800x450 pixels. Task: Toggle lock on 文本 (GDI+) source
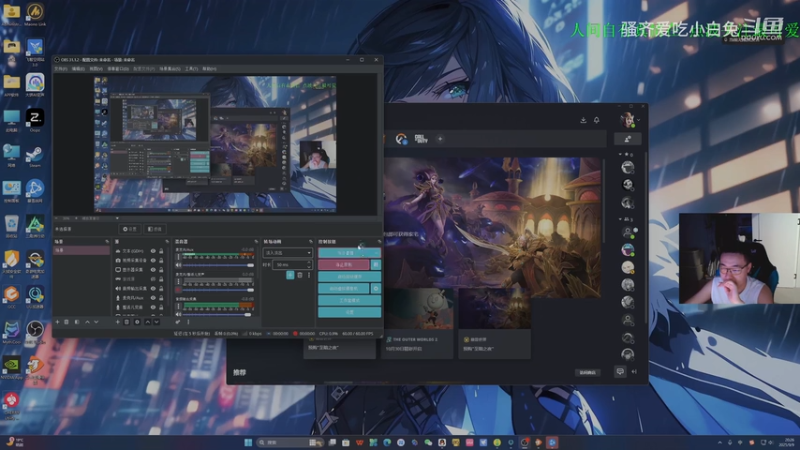tap(161, 251)
